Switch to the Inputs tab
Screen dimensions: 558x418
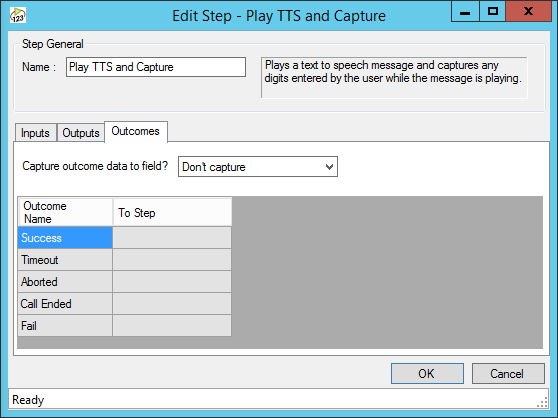coord(35,133)
